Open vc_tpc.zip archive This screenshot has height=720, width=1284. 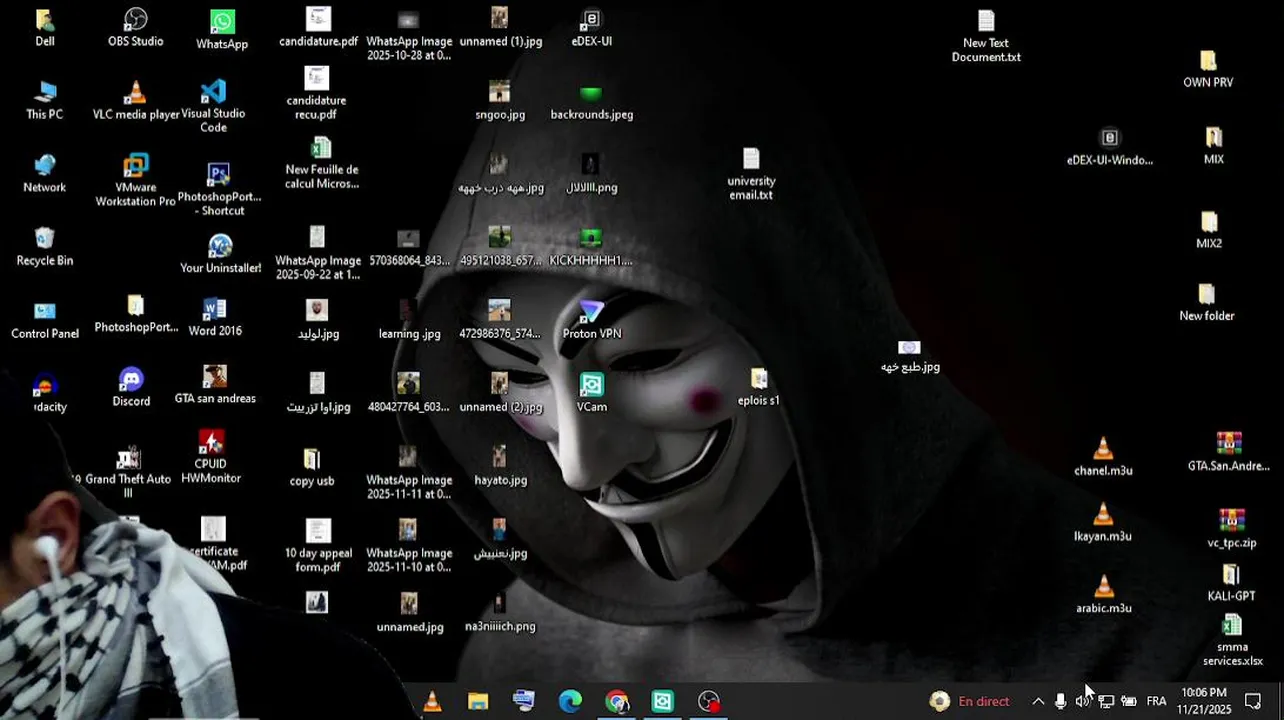(x=1232, y=529)
